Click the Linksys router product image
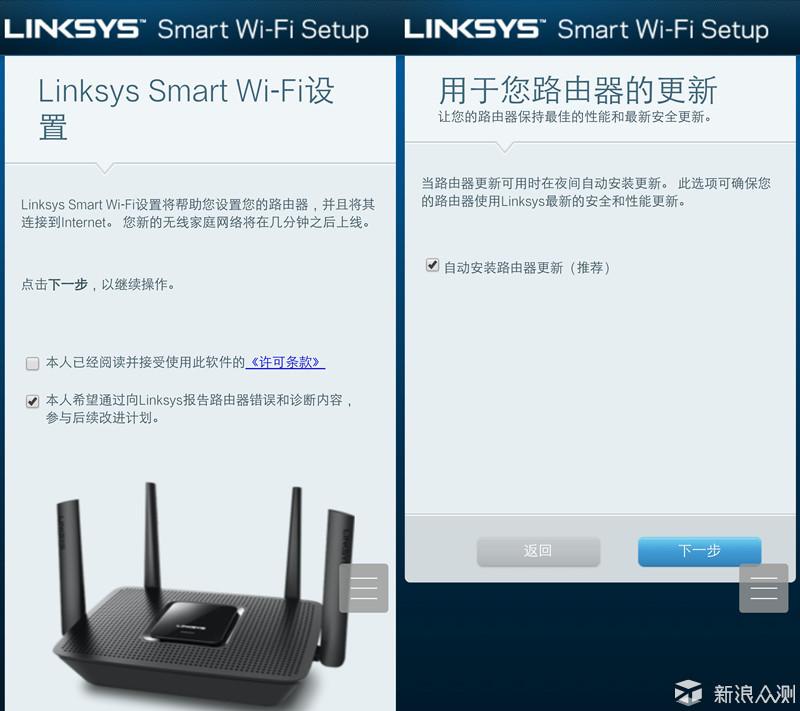 [x=204, y=592]
